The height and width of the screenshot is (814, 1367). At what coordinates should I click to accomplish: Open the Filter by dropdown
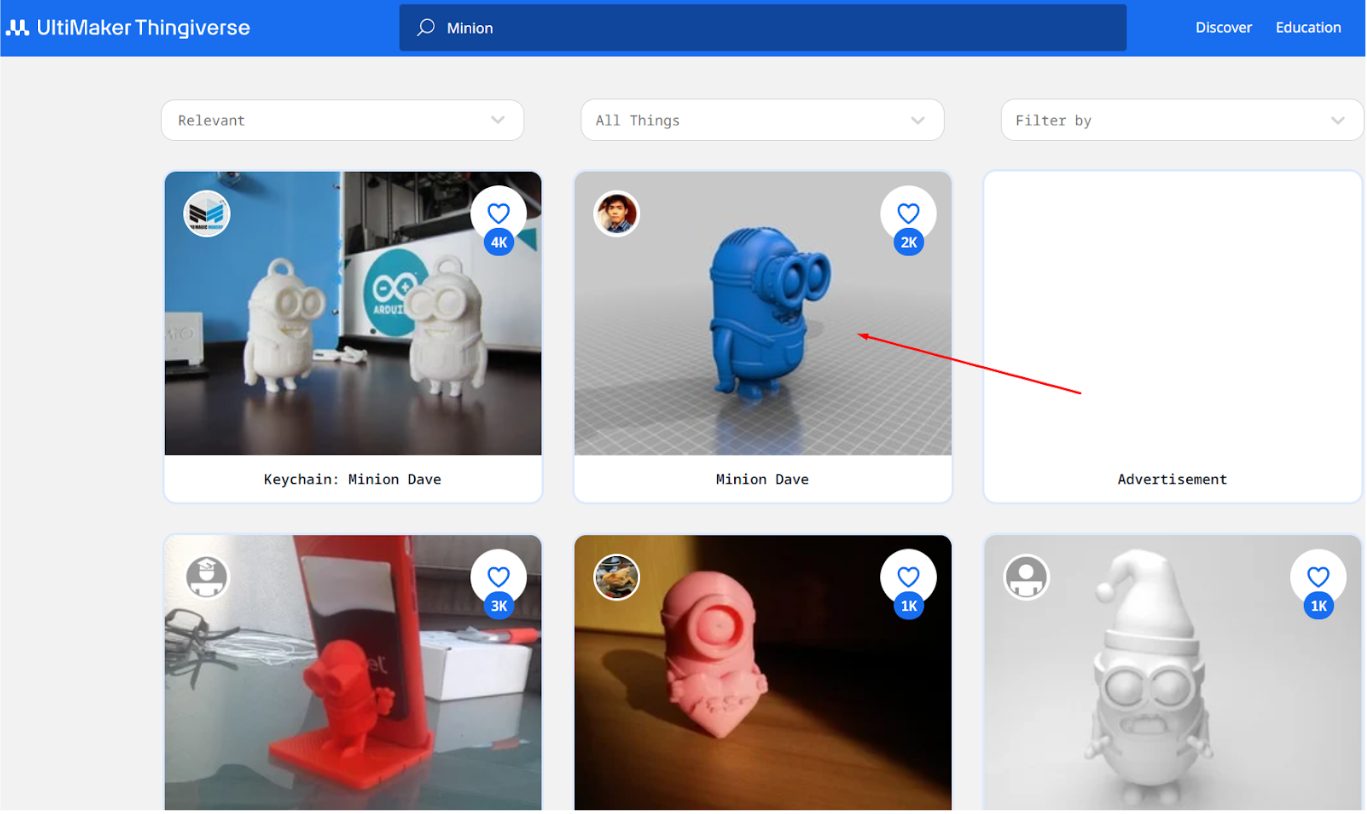pyautogui.click(x=1182, y=120)
